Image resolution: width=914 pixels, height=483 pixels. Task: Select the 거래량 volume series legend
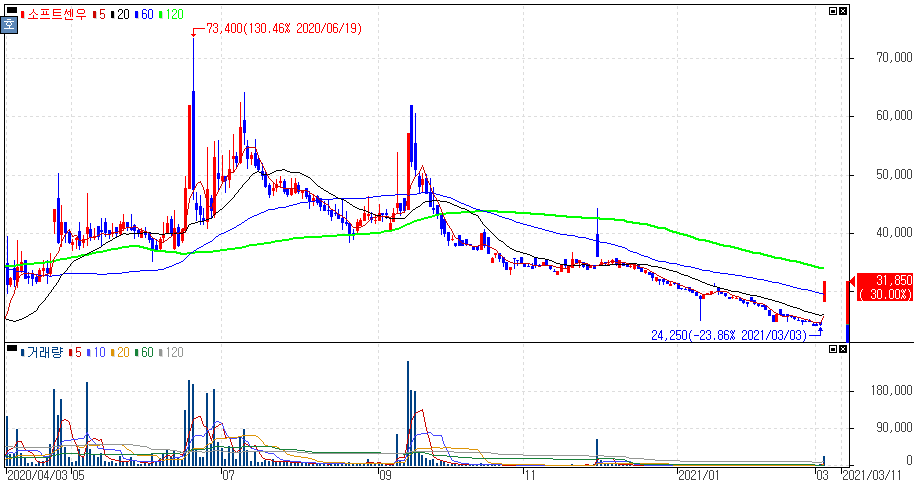(42, 352)
